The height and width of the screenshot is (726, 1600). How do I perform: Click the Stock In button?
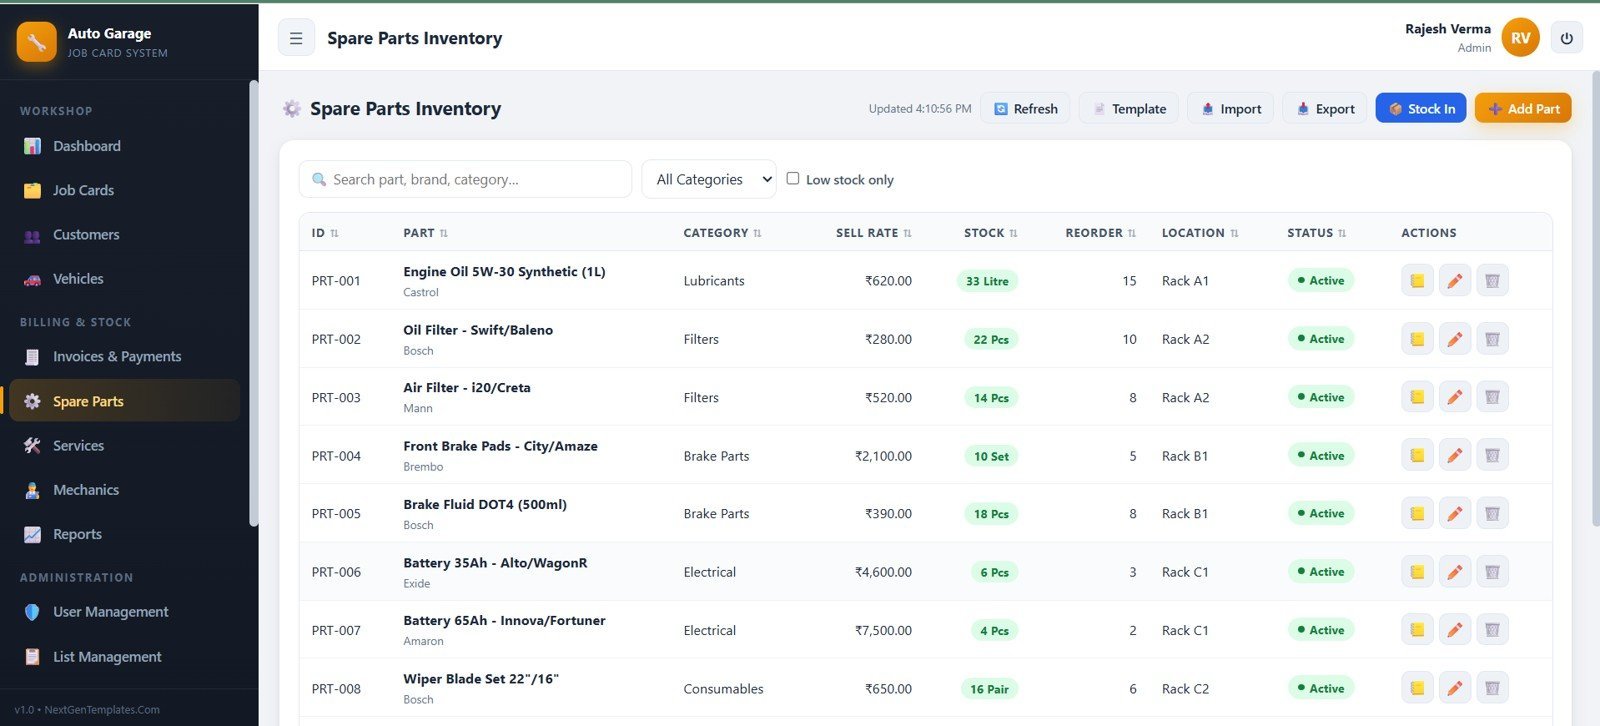click(x=1421, y=108)
